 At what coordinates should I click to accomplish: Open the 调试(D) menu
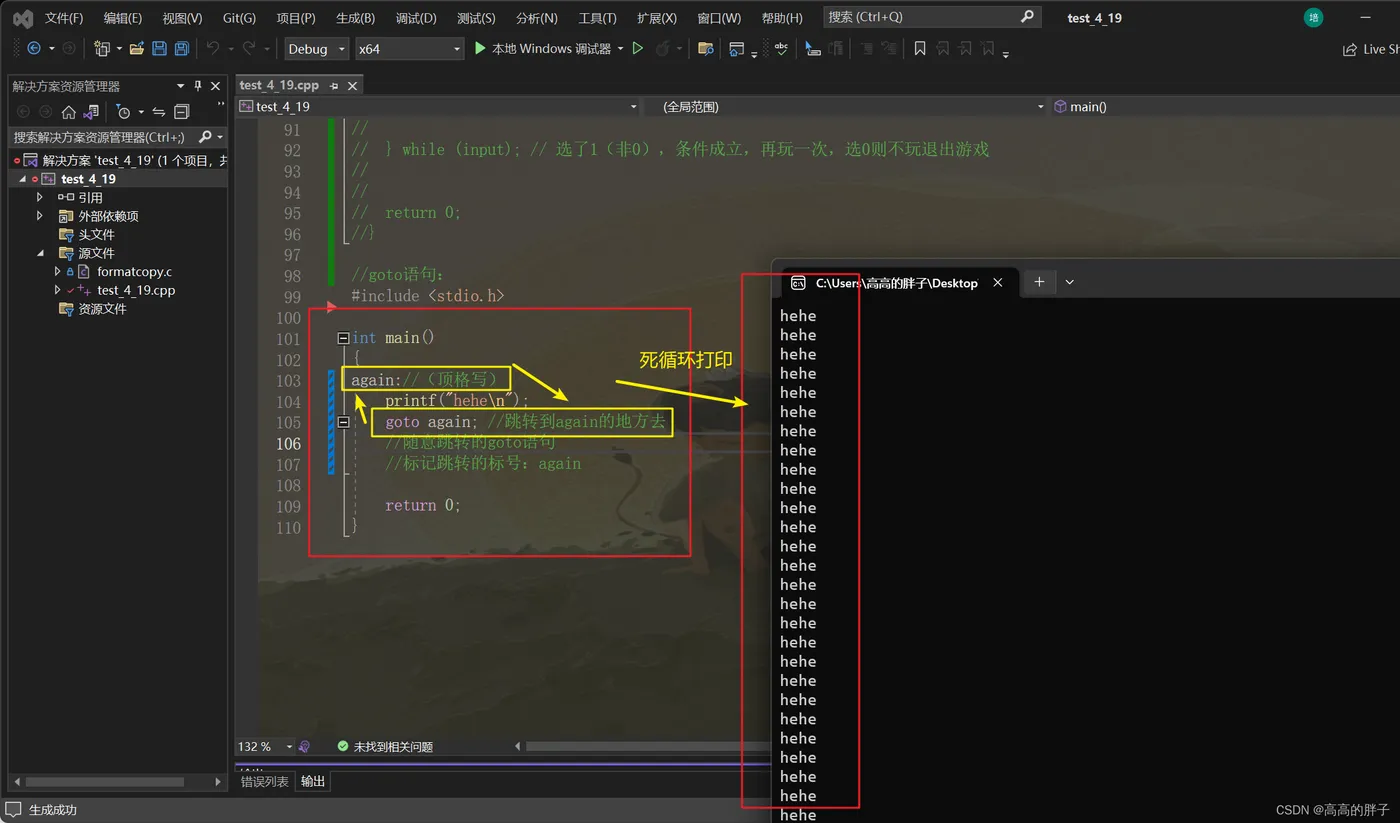pos(416,18)
